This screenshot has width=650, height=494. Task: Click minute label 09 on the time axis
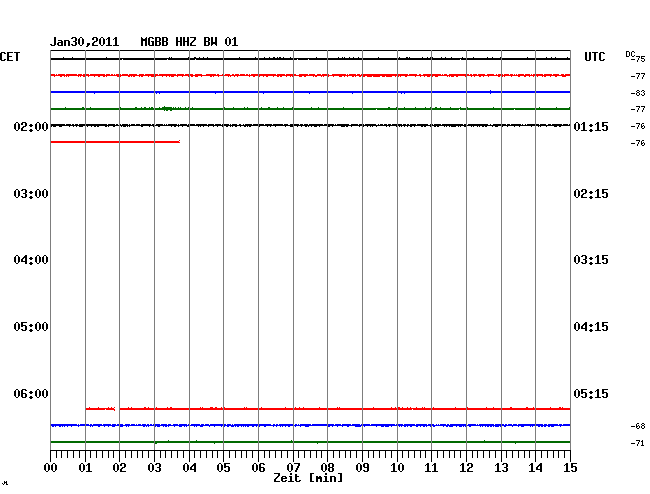coord(362,468)
